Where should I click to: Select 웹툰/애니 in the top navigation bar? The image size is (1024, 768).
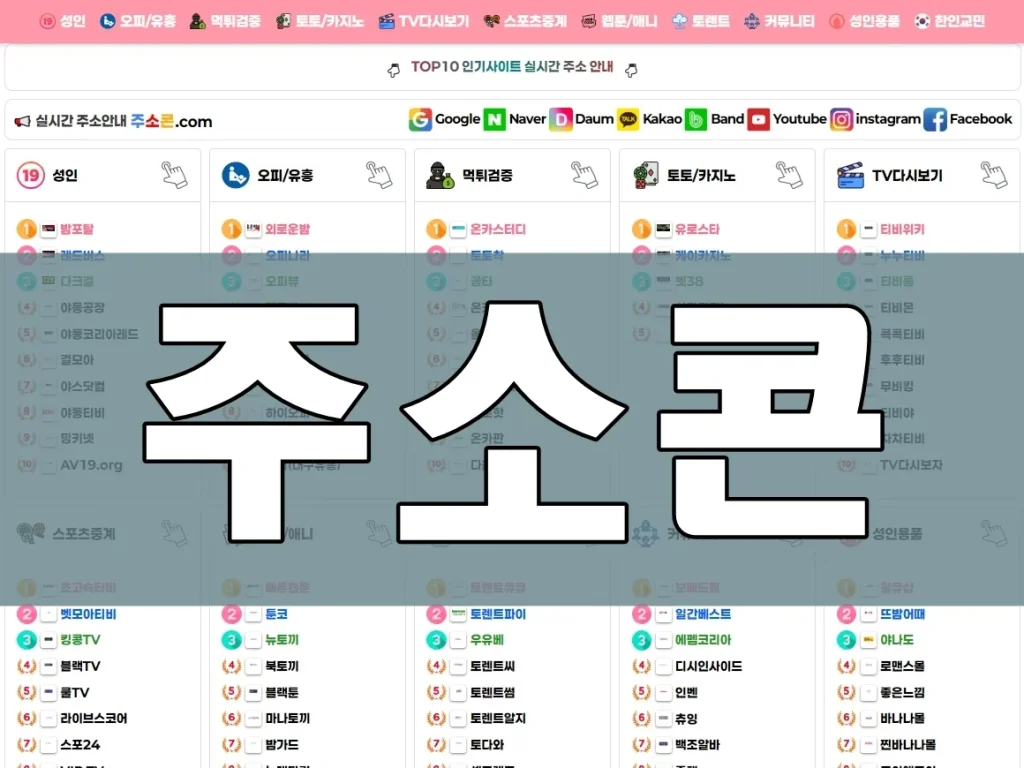point(619,21)
